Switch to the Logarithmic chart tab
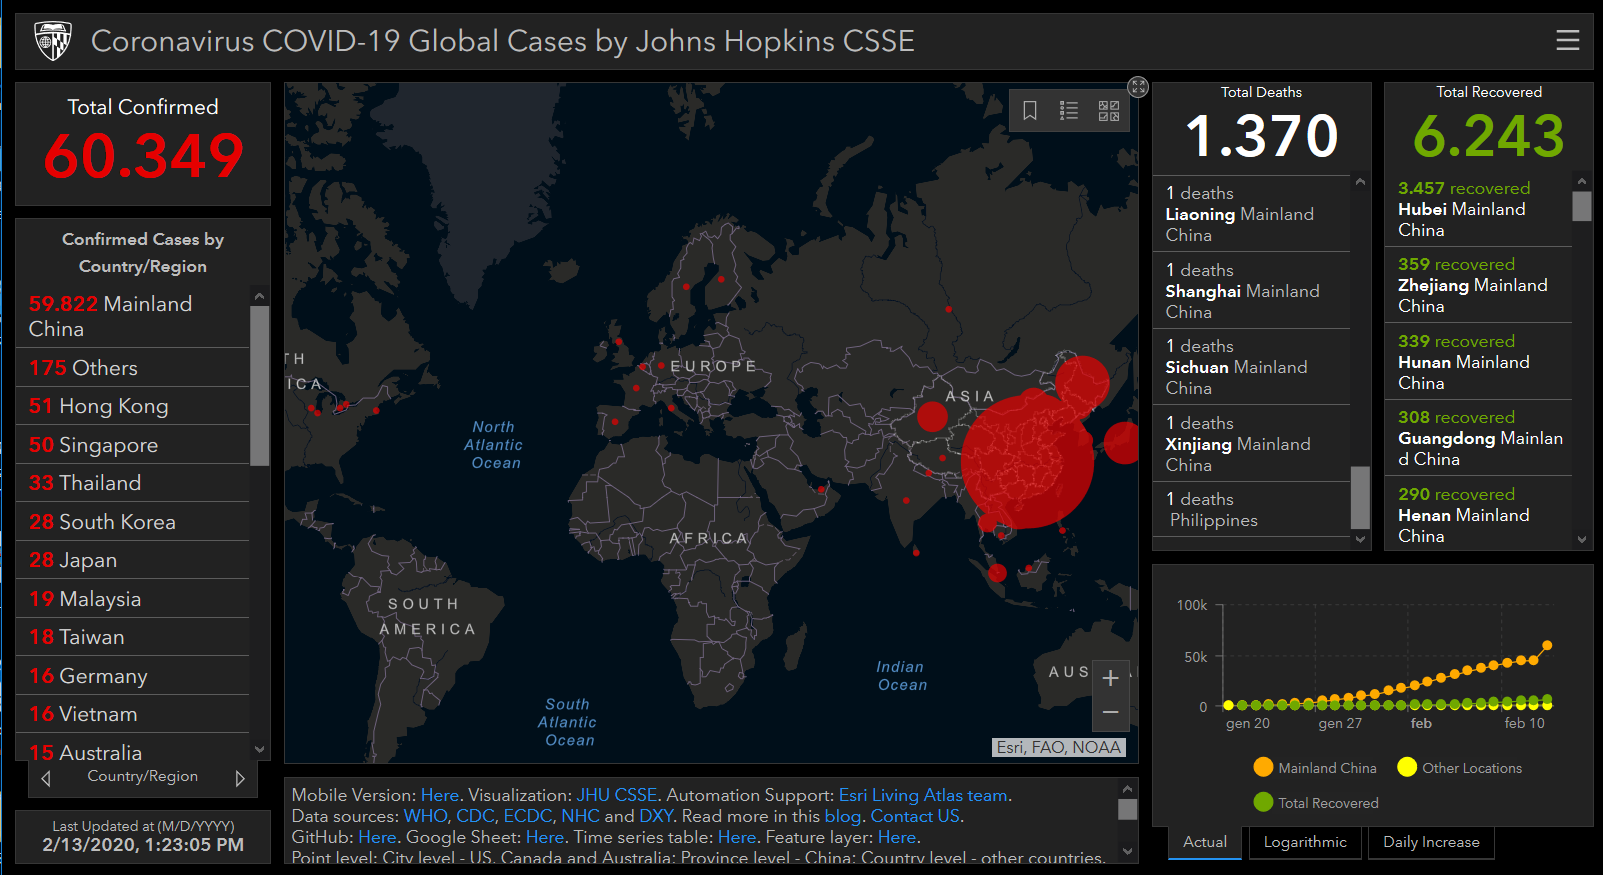Viewport: 1603px width, 875px height. pos(1305,842)
